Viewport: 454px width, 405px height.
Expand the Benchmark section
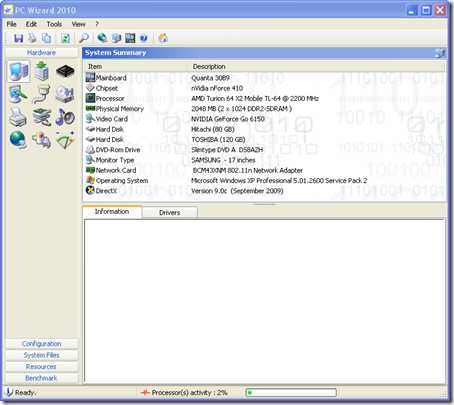point(42,378)
